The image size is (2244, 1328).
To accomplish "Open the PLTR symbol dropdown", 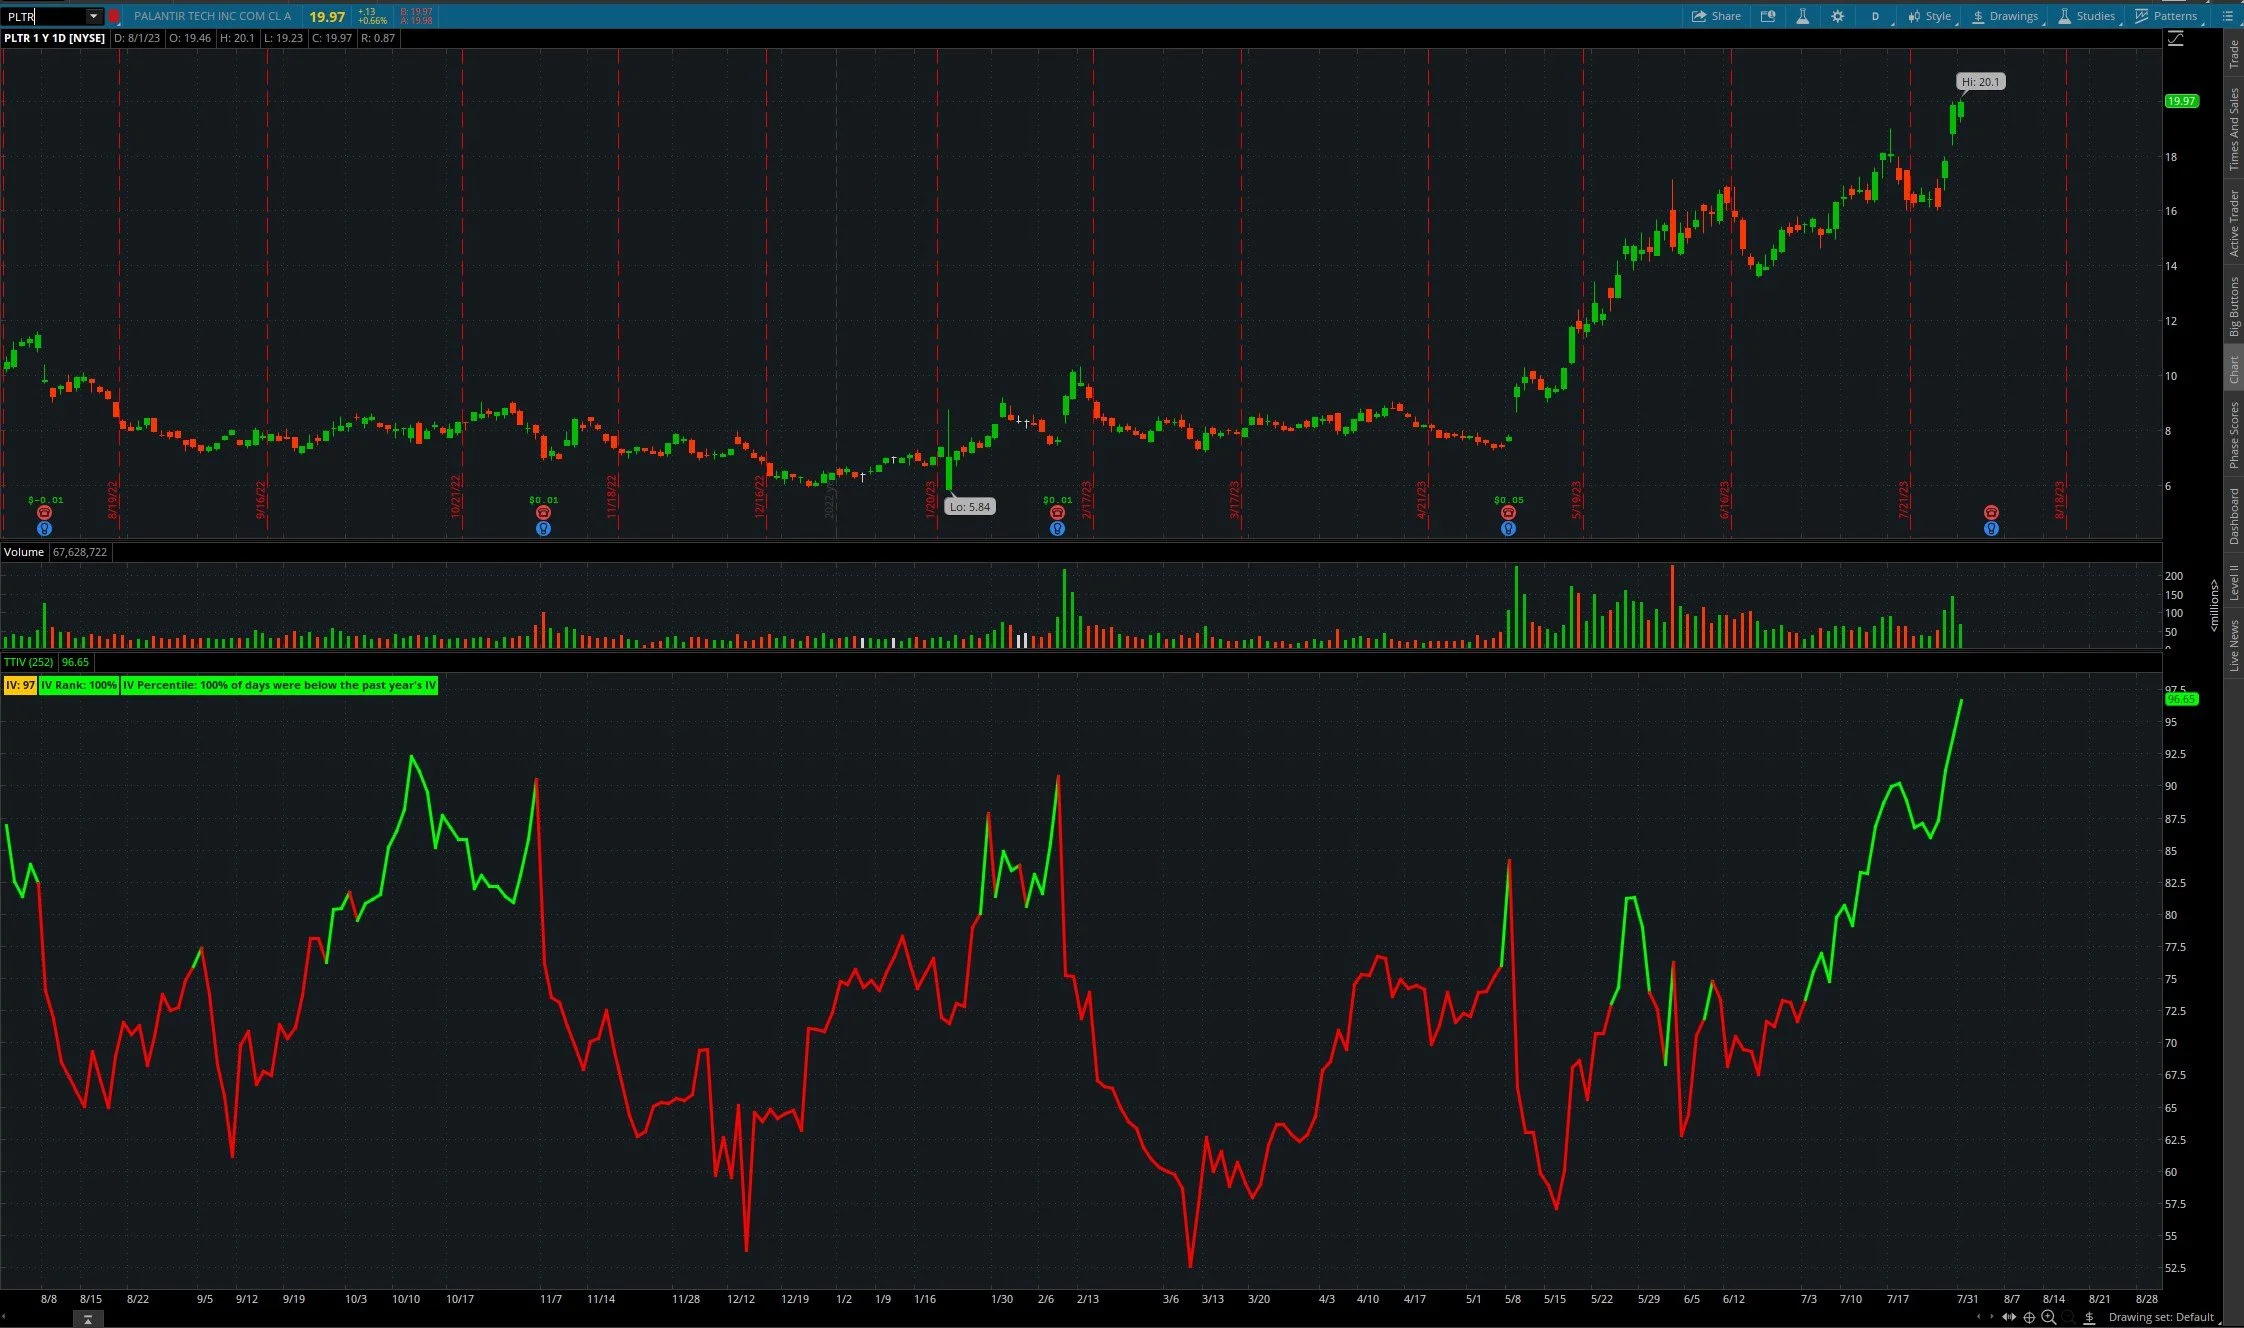I will 94,16.
